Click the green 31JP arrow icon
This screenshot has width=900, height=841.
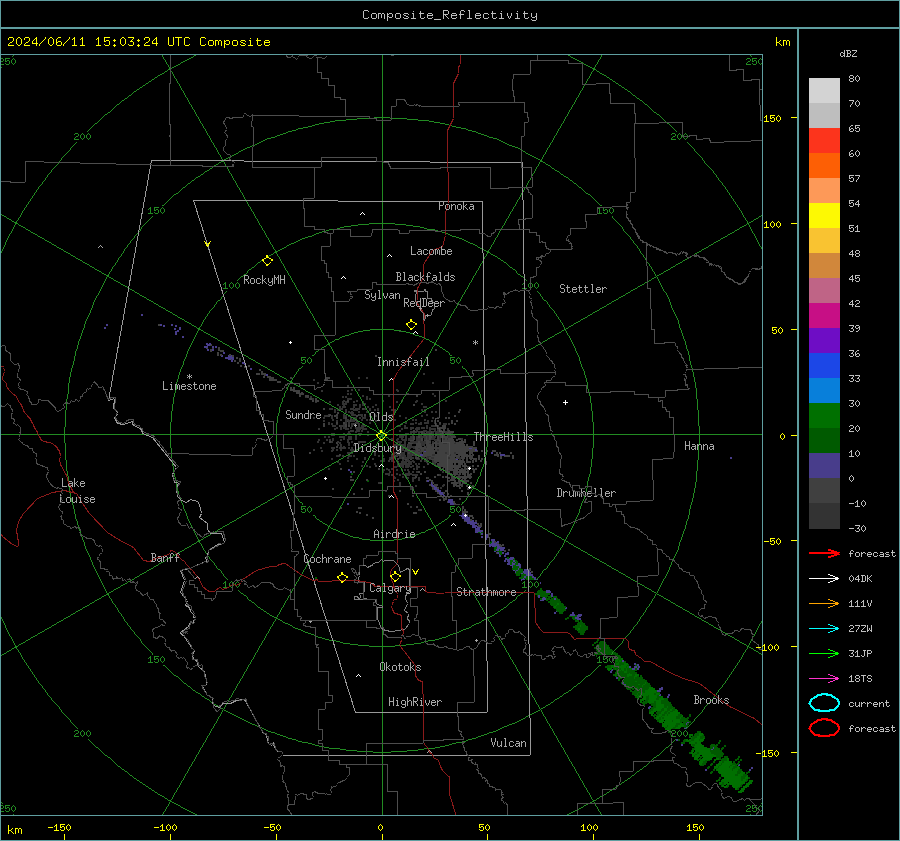click(824, 653)
